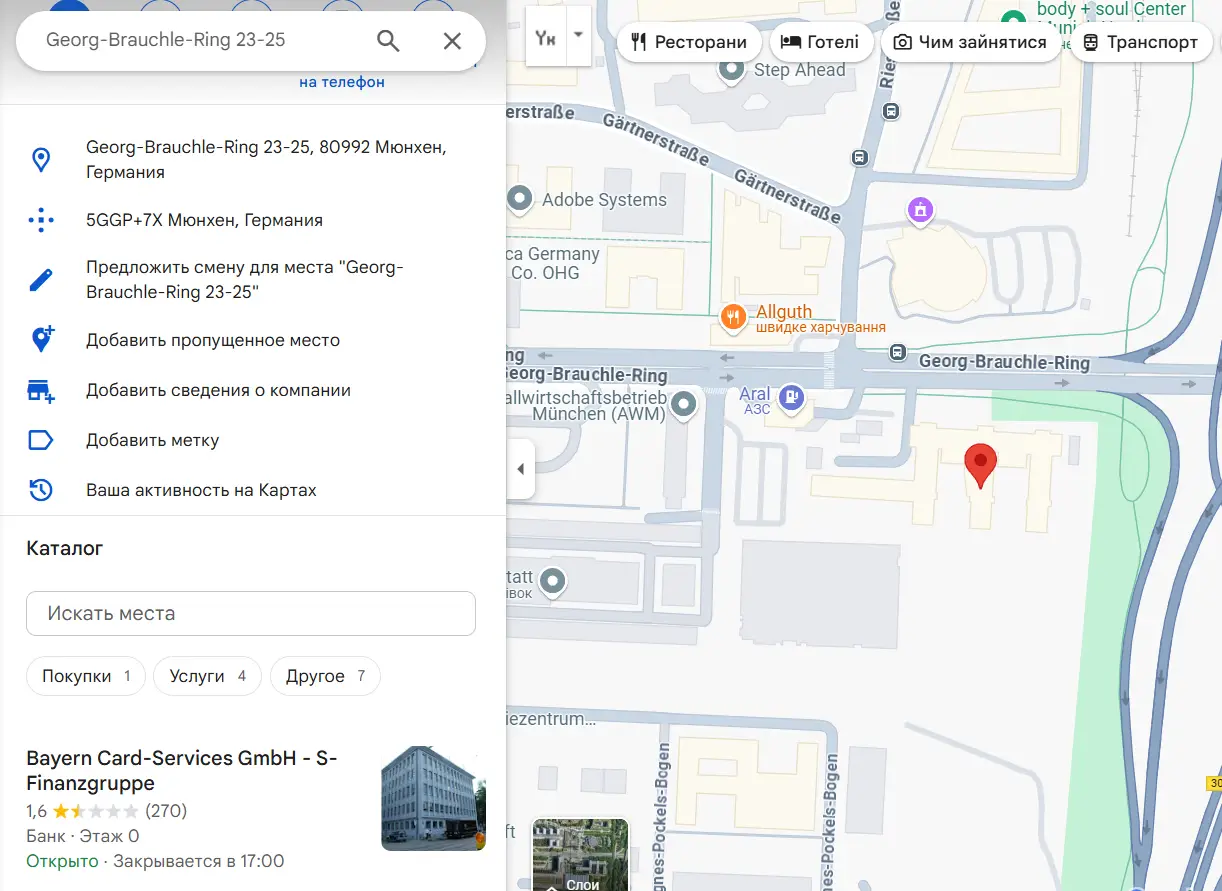Image resolution: width=1222 pixels, height=891 pixels.
Task: Select the Транспорт filter chip
Action: (x=1140, y=42)
